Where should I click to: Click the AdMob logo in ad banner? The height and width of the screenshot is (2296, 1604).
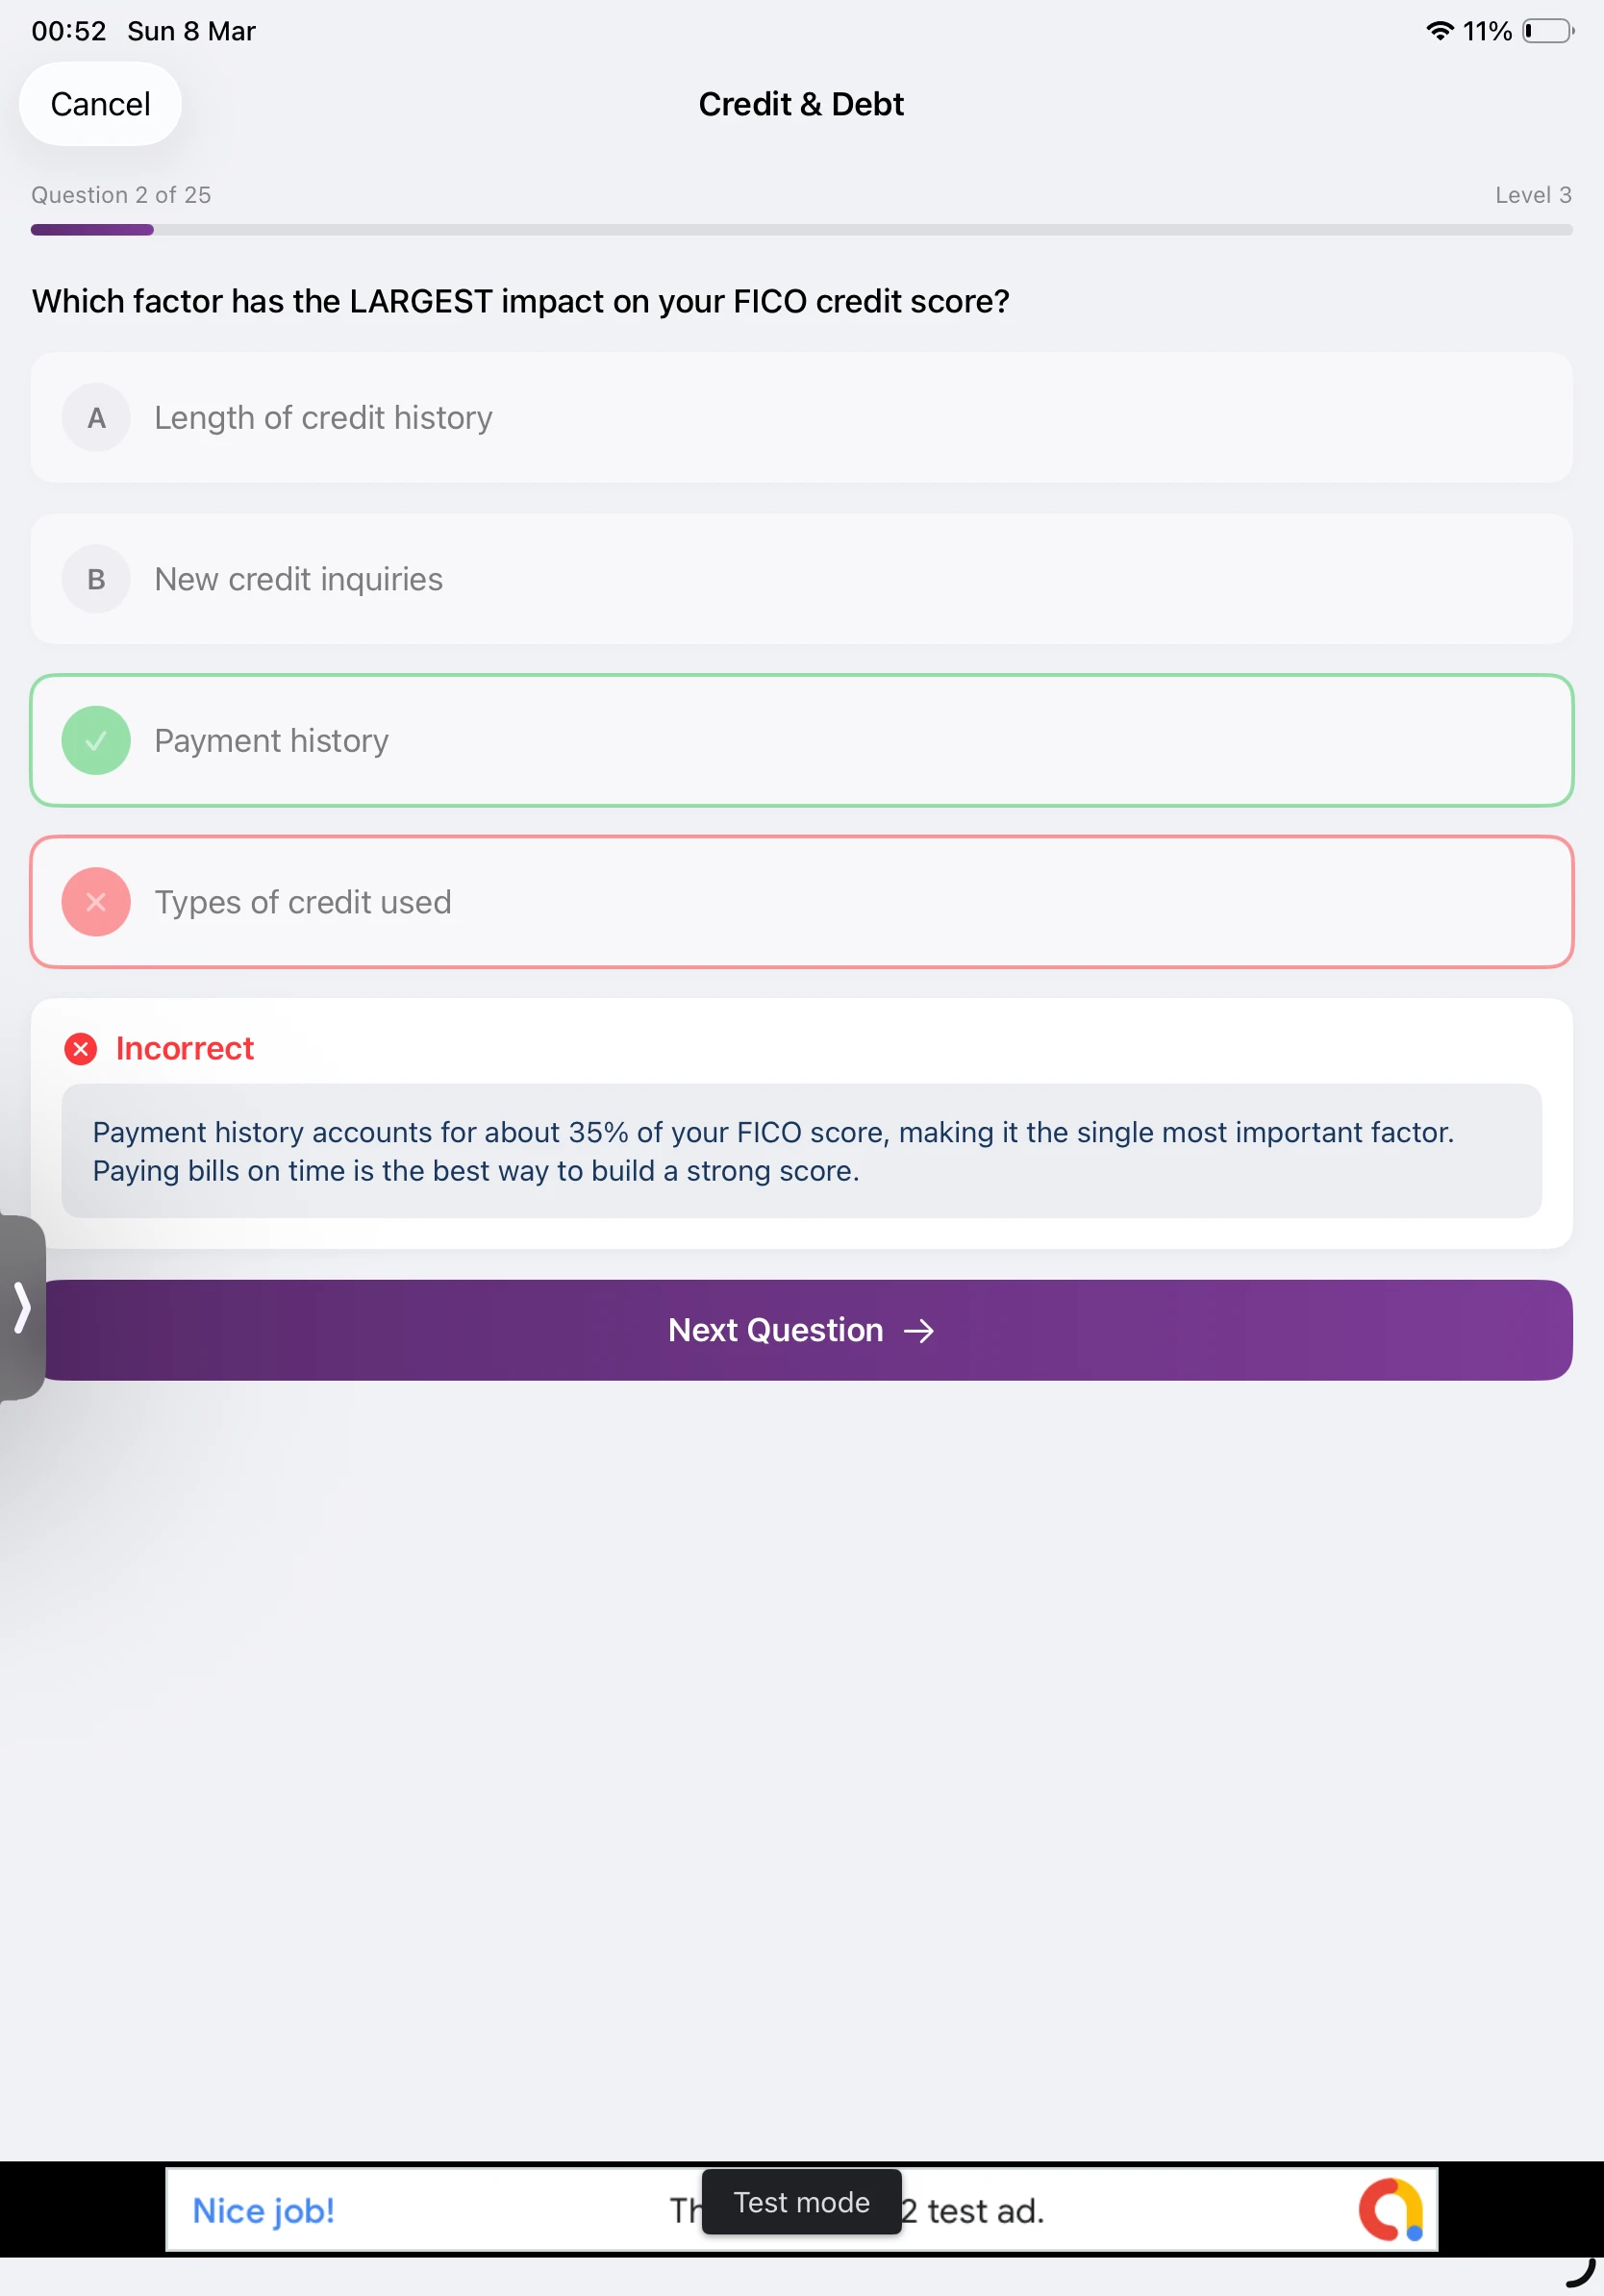tap(1389, 2210)
